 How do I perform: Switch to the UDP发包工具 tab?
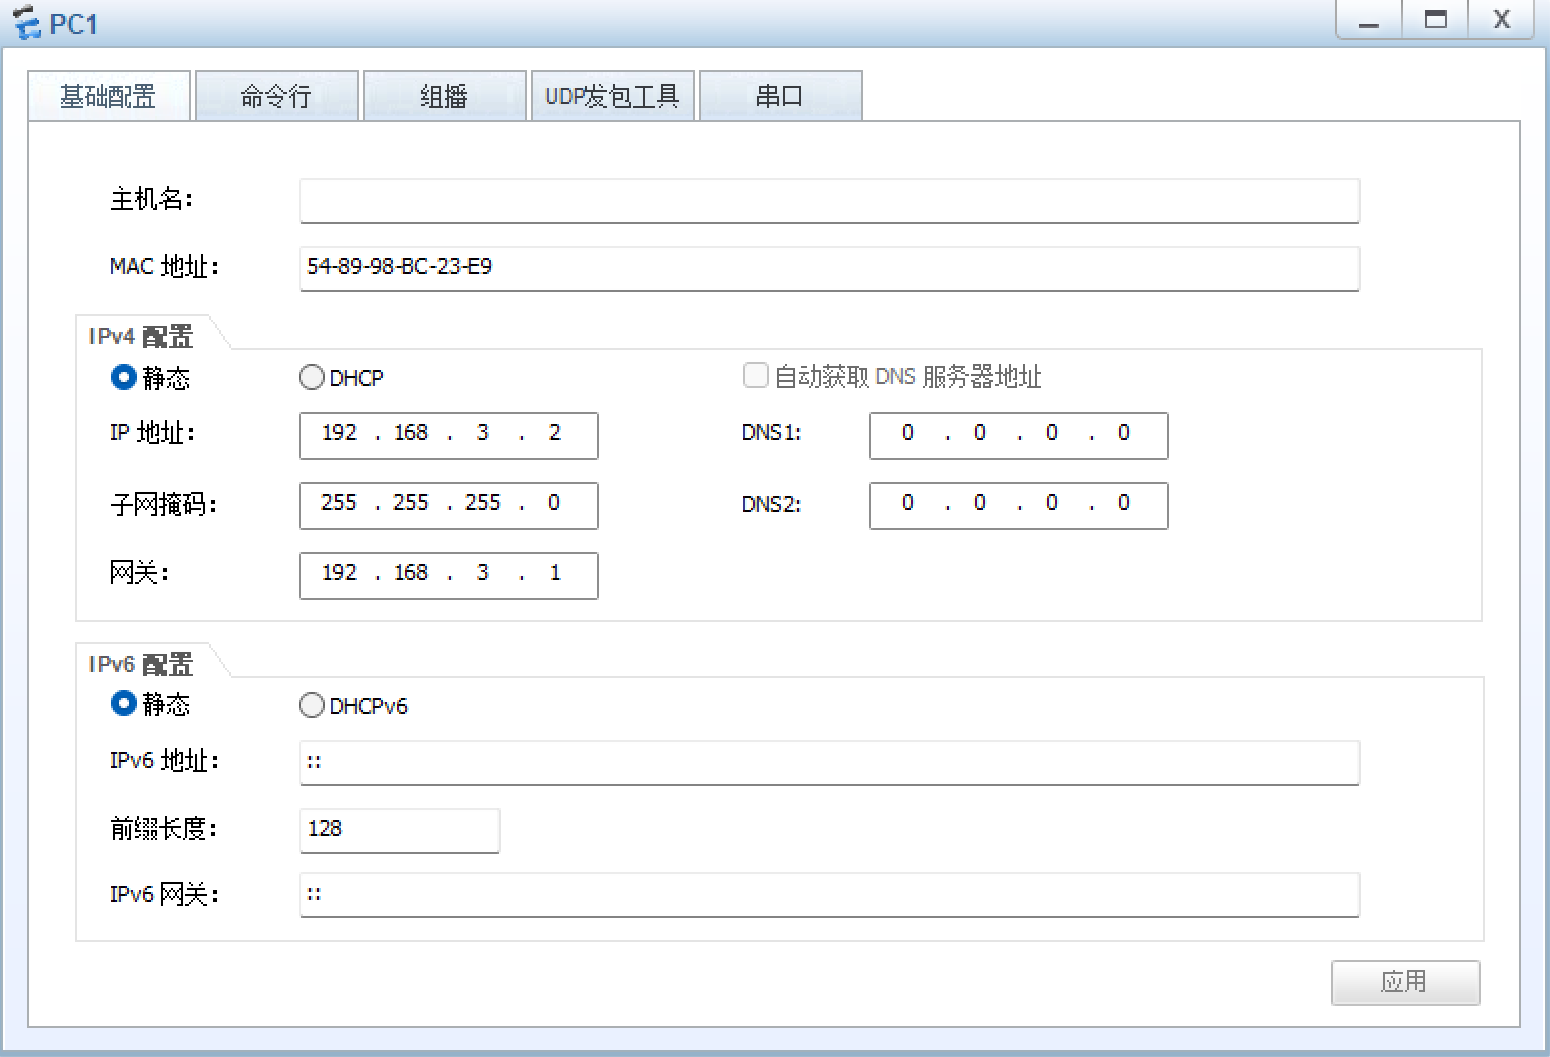(612, 95)
